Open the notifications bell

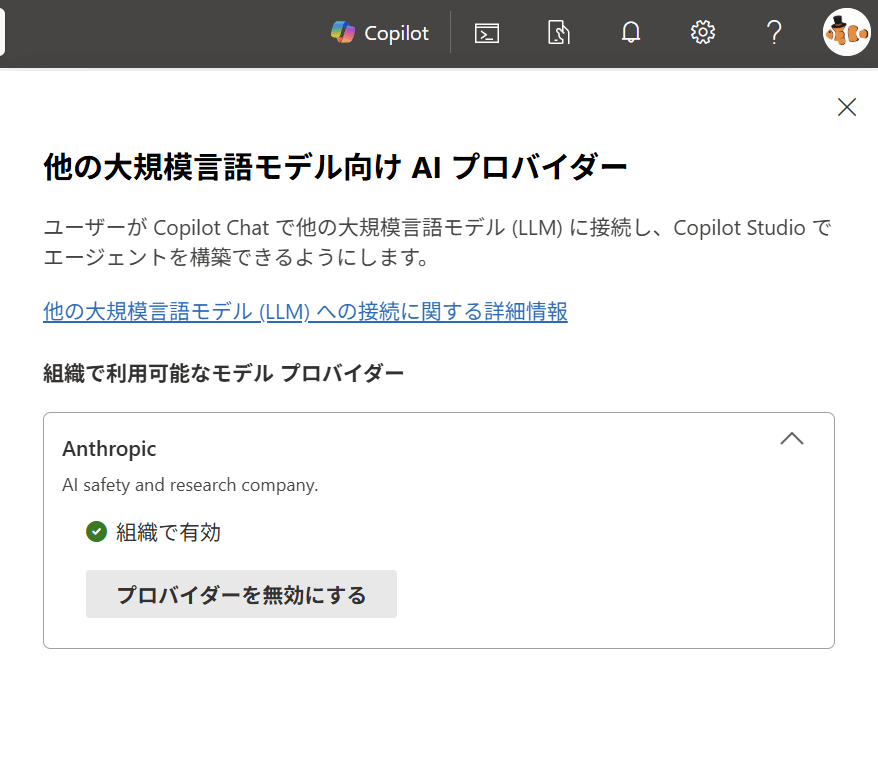pos(631,33)
